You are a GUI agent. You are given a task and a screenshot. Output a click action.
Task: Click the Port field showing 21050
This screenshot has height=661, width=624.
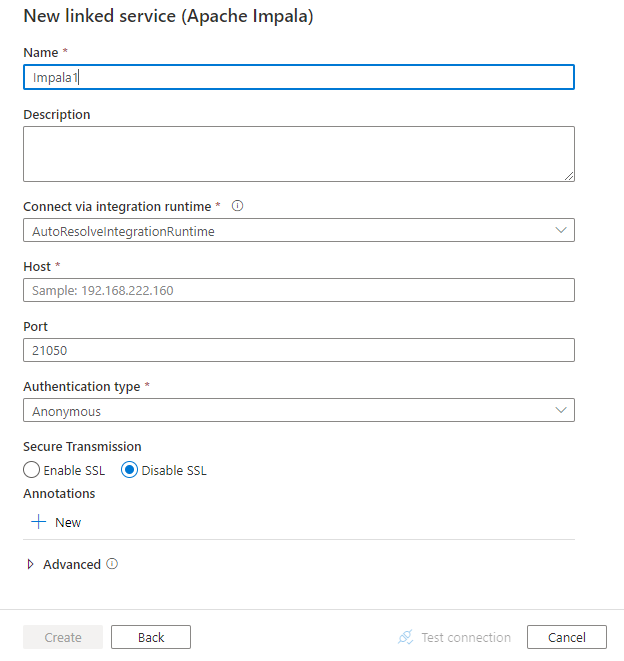coord(298,350)
